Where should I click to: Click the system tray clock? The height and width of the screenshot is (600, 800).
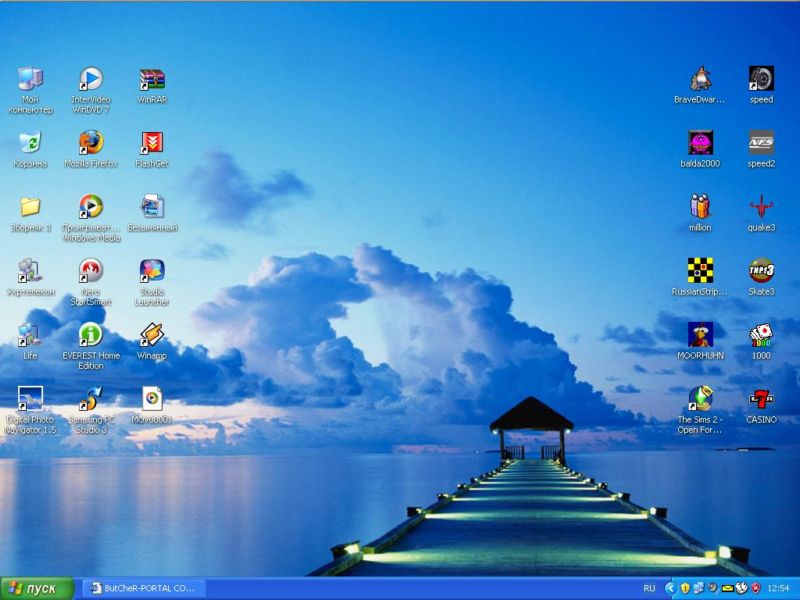(x=777, y=588)
